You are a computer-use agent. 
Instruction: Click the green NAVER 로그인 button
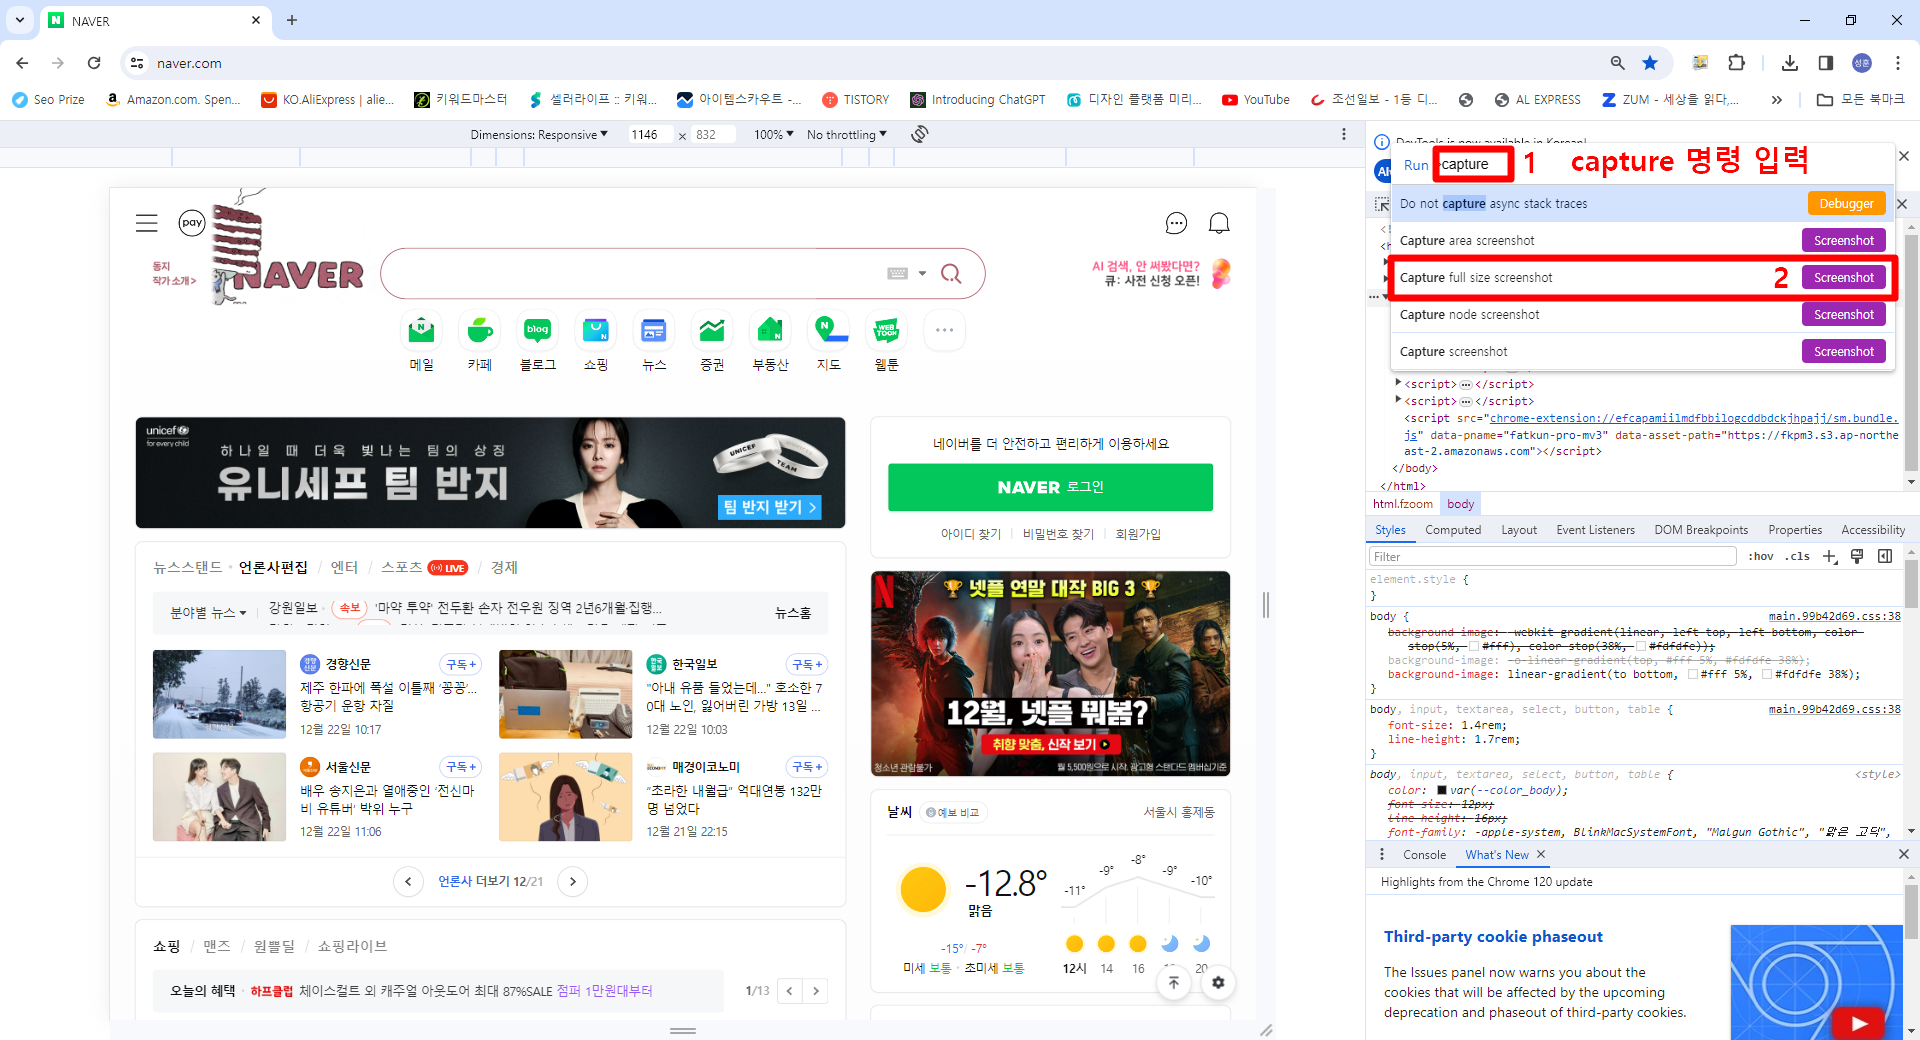pyautogui.click(x=1050, y=487)
